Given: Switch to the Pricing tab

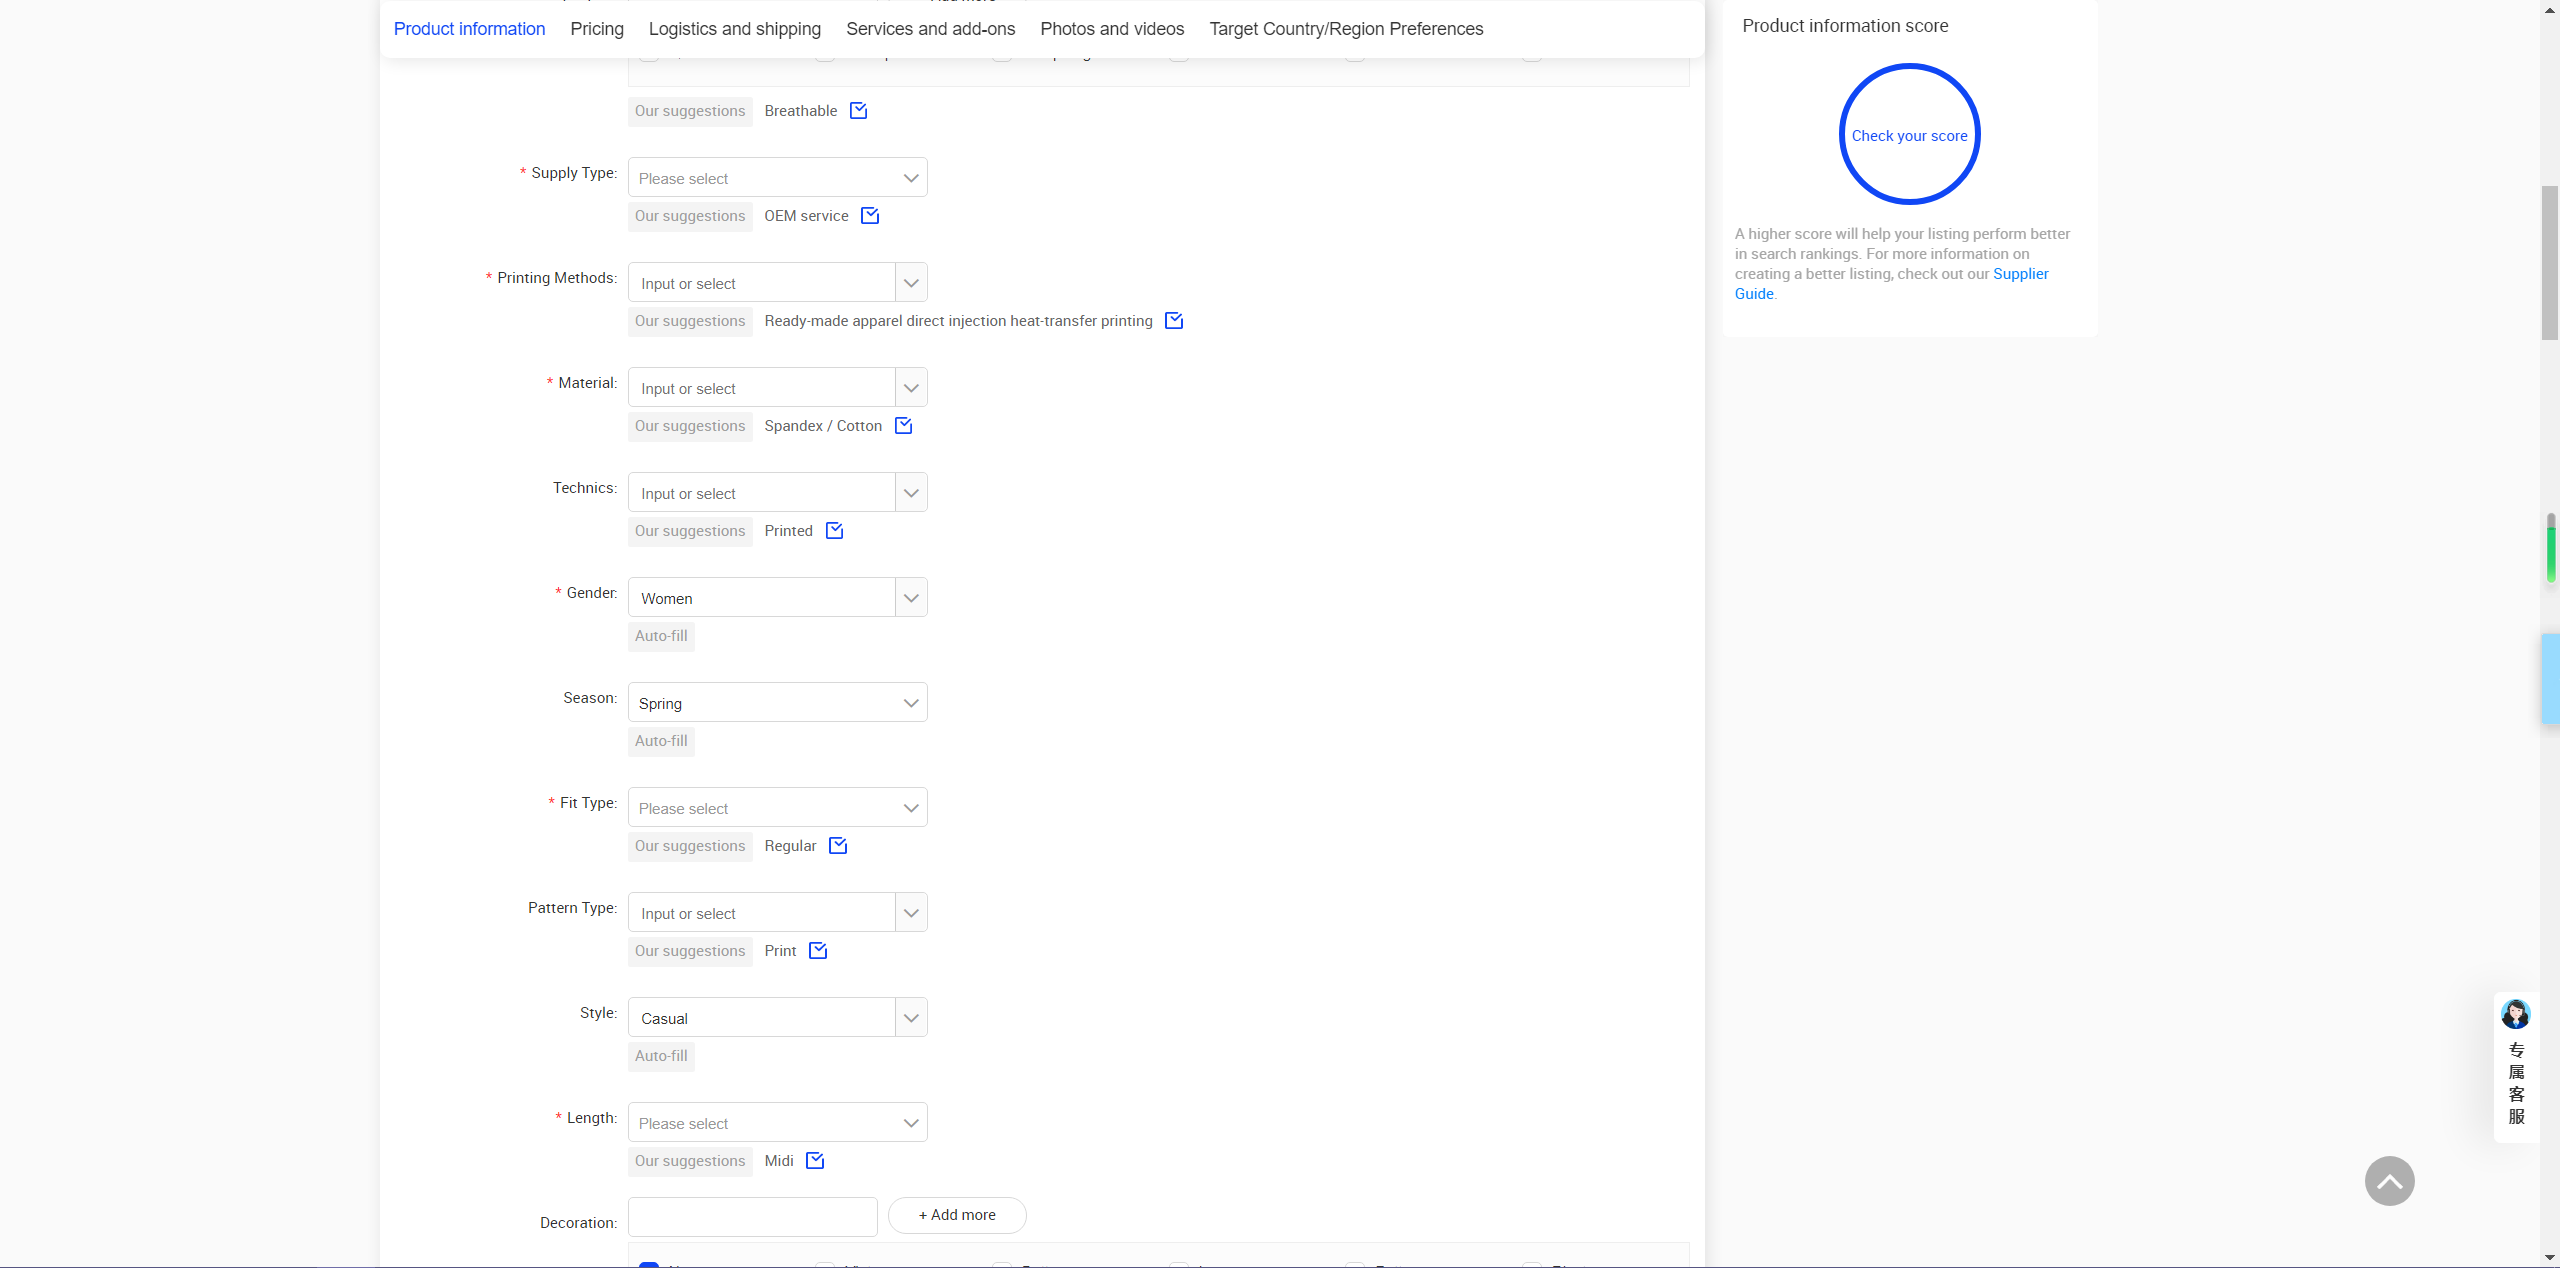Looking at the screenshot, I should [x=596, y=29].
